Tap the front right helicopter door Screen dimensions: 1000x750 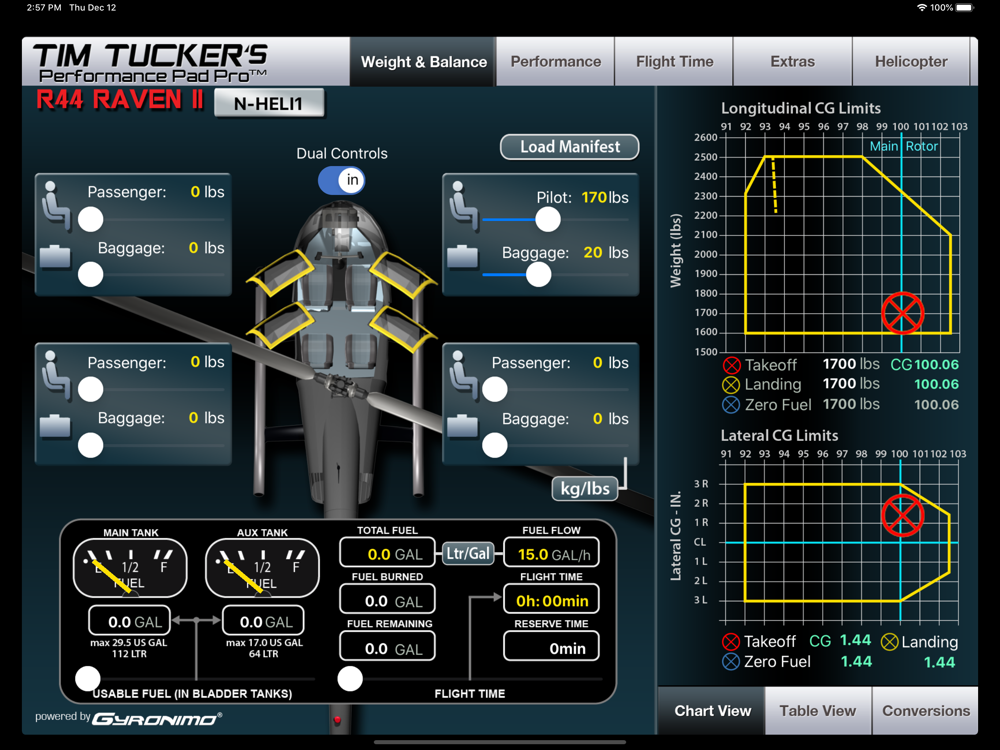click(x=403, y=275)
